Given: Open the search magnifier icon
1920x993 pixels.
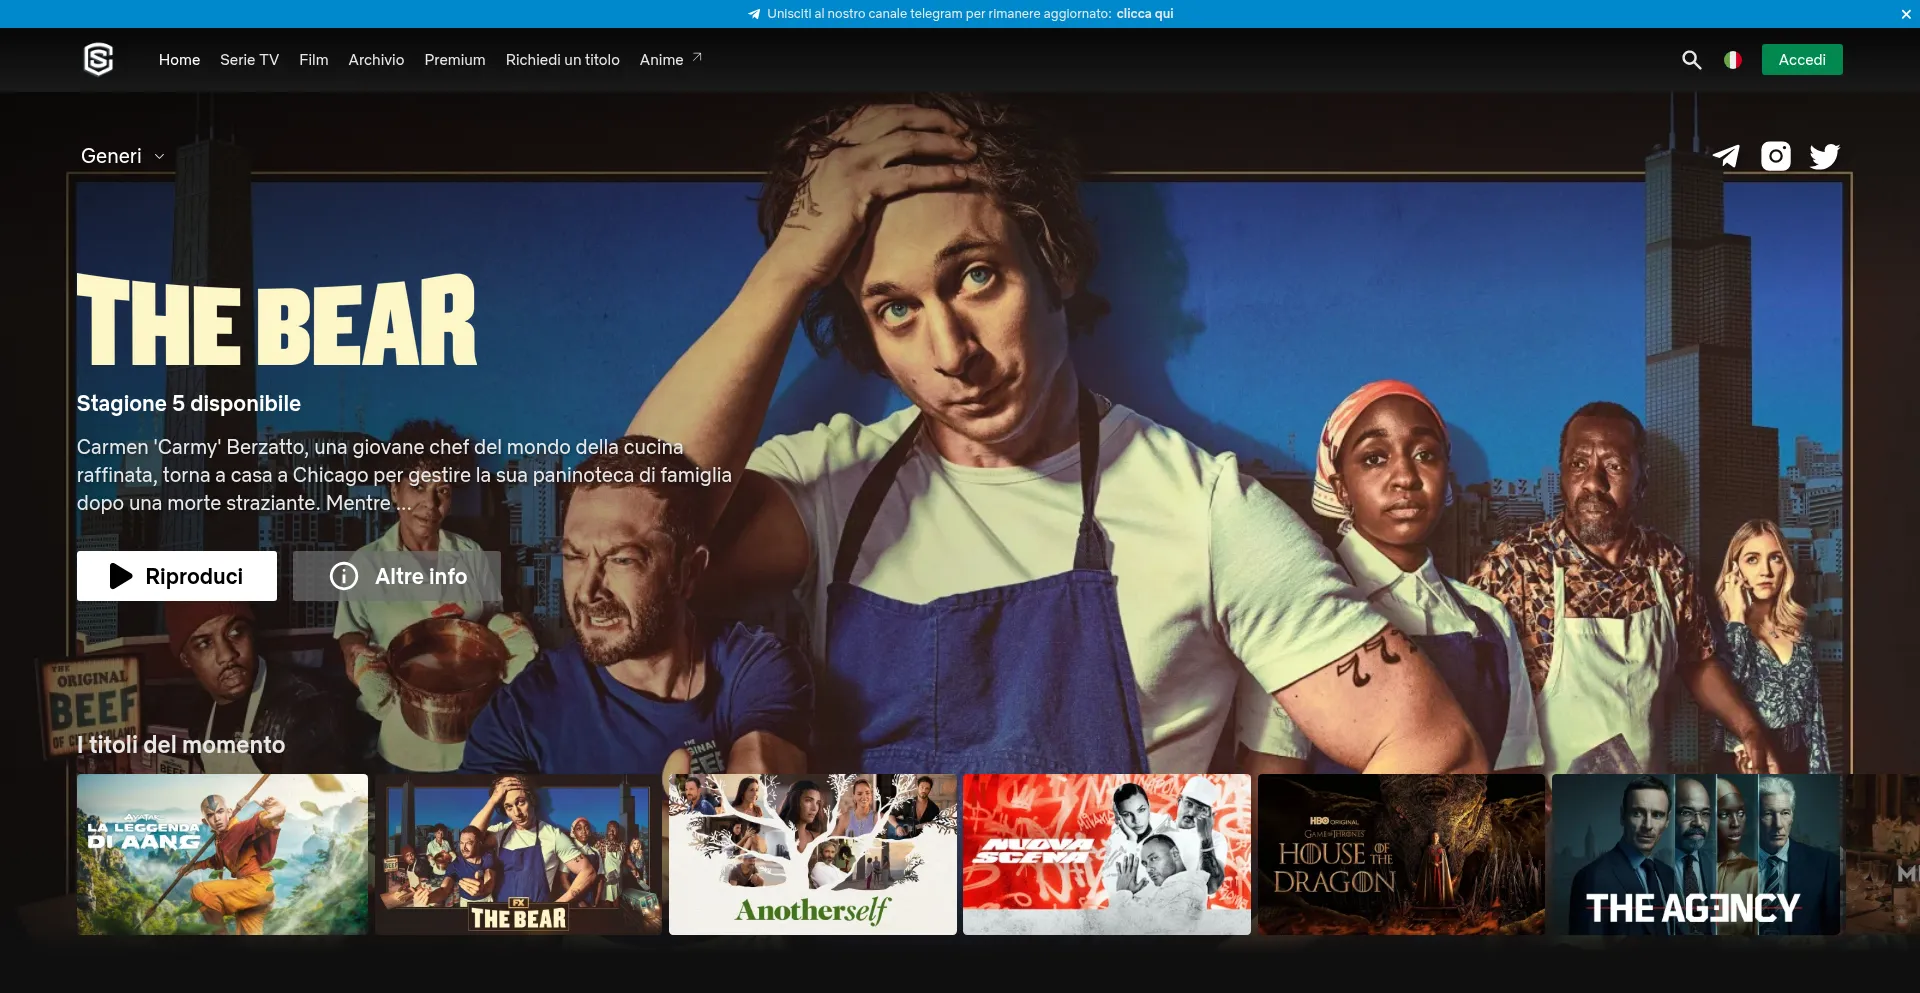Looking at the screenshot, I should point(1691,60).
